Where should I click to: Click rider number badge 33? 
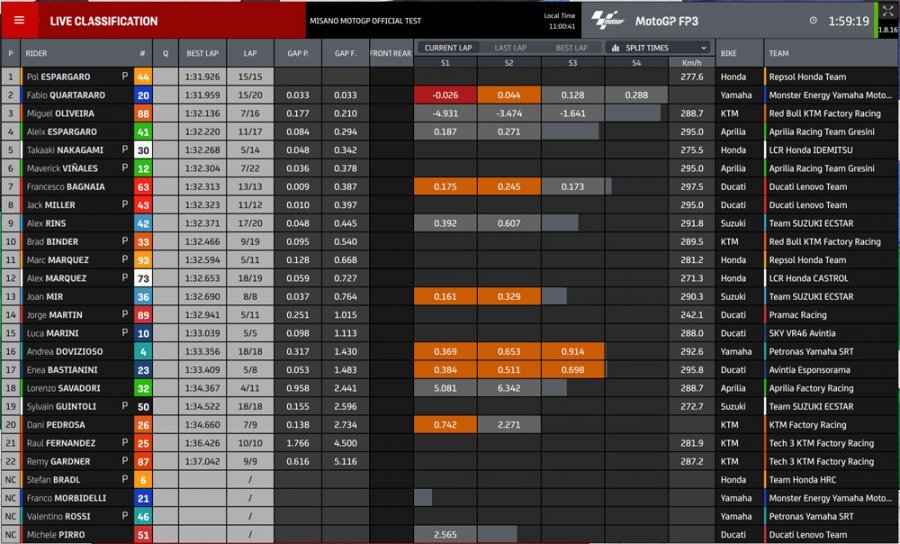143,242
